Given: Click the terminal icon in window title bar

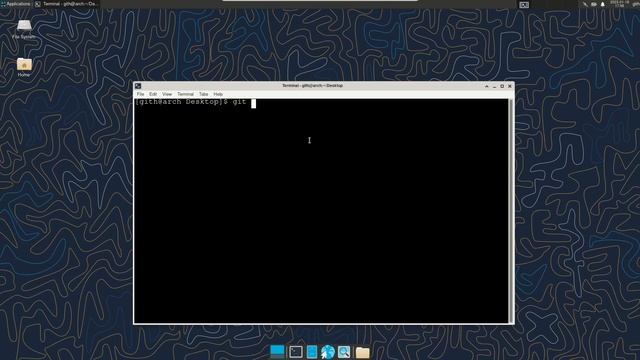Looking at the screenshot, I should click(x=138, y=86).
